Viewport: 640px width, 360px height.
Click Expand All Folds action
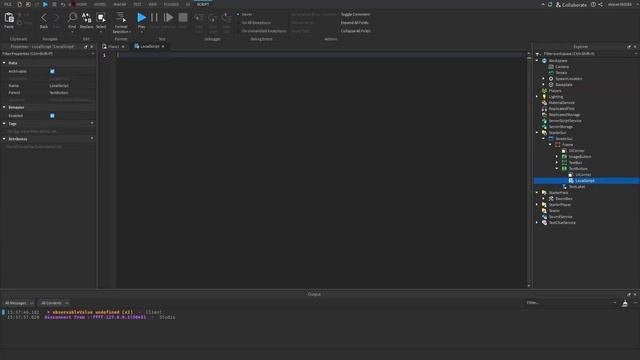point(354,23)
